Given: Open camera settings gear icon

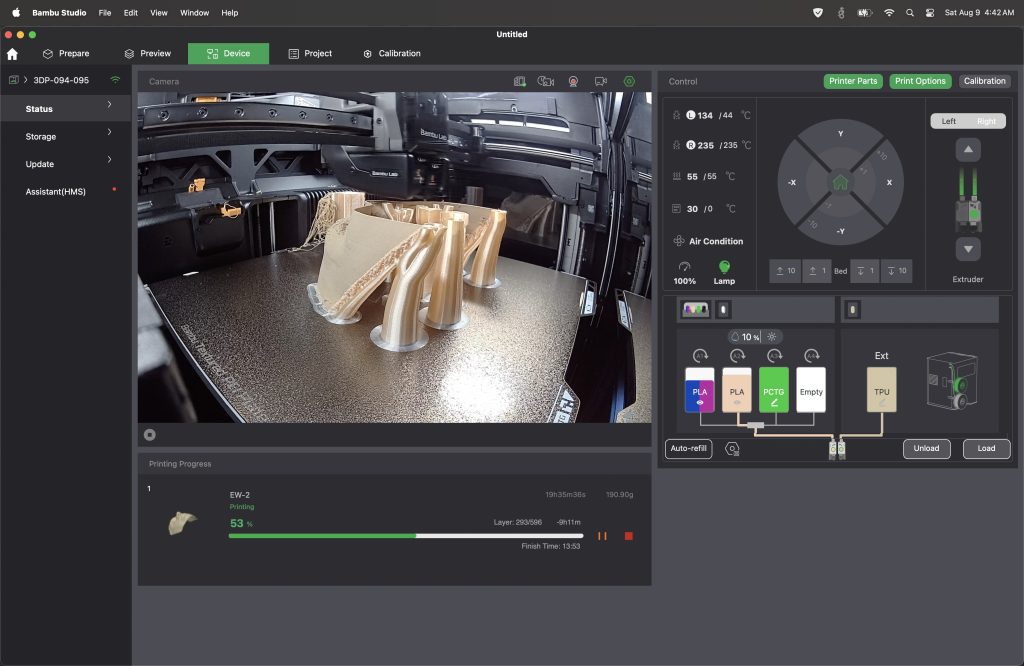Looking at the screenshot, I should pos(629,82).
